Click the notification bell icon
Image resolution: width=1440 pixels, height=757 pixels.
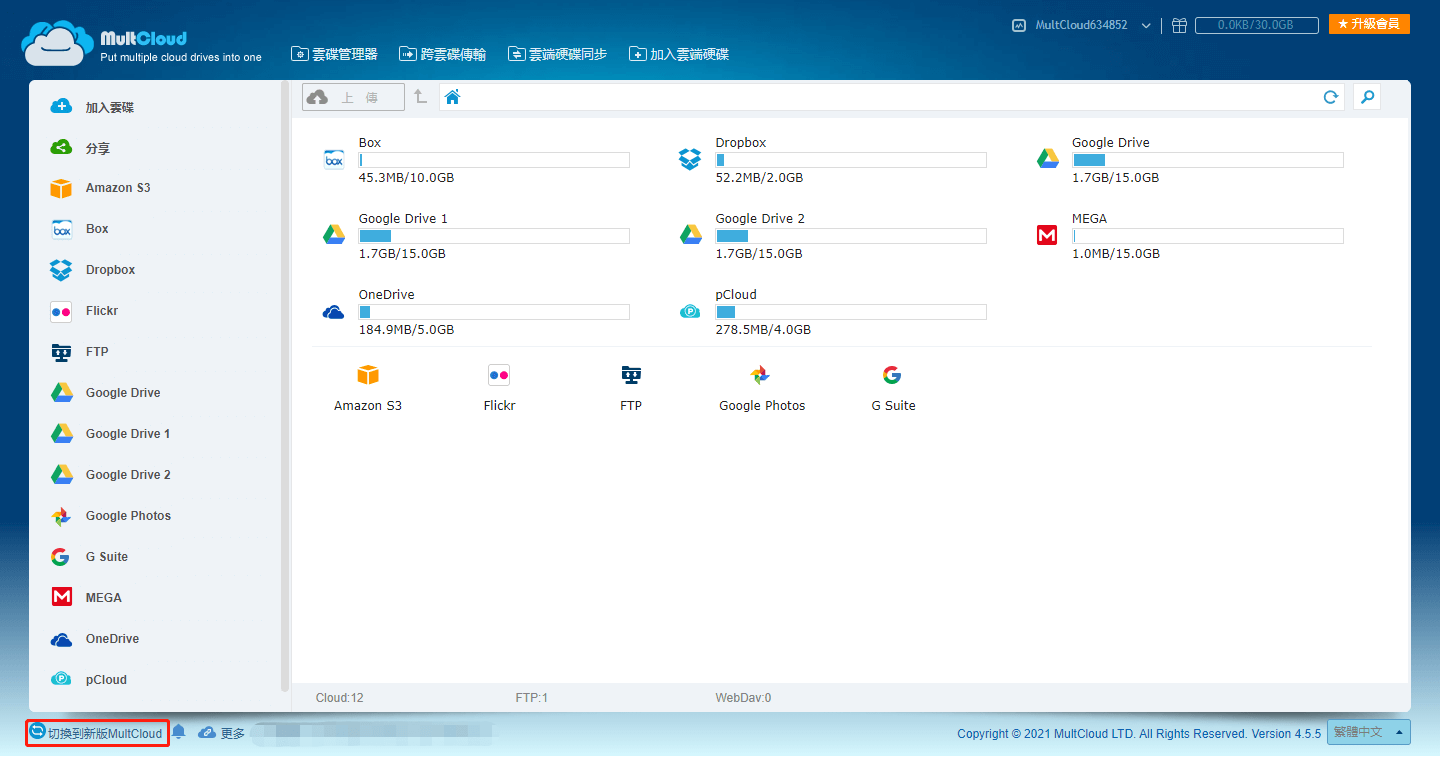click(x=179, y=733)
